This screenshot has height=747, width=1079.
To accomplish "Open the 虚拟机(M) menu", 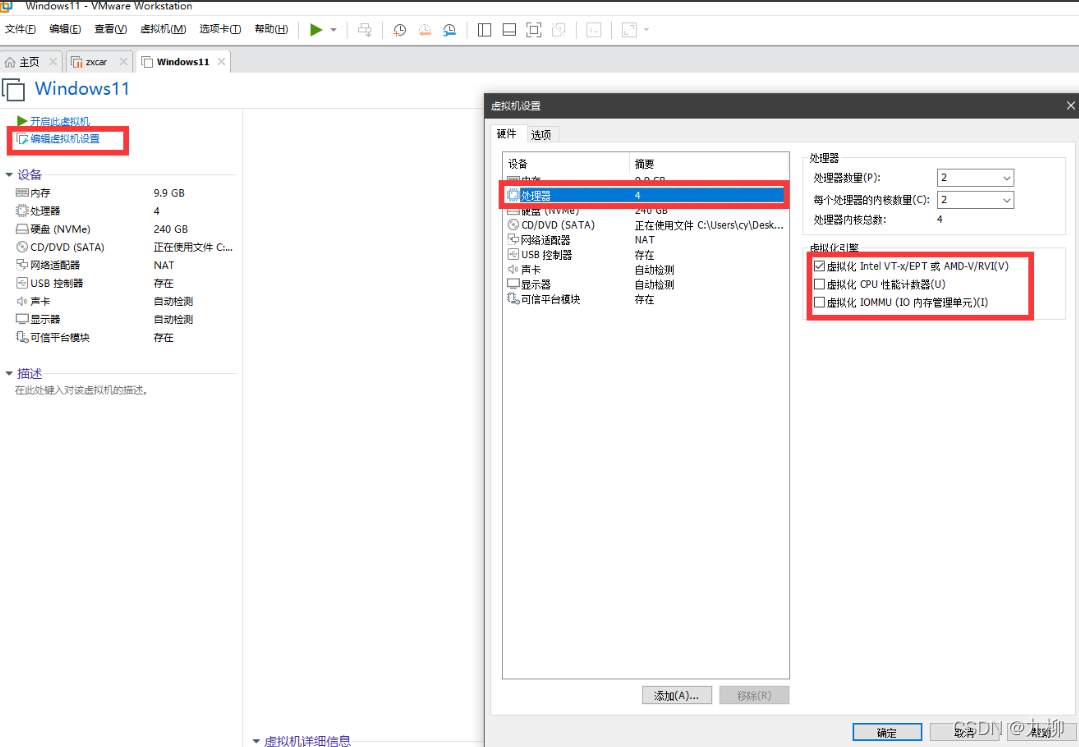I will pos(163,29).
